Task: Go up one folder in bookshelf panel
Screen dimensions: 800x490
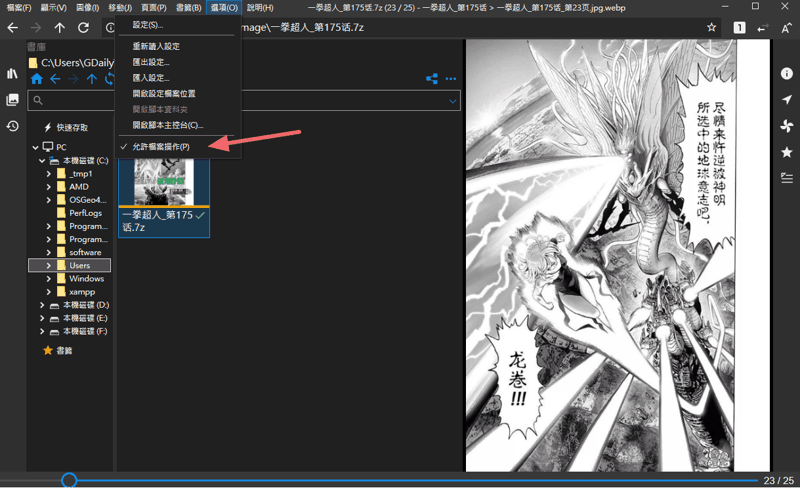Action: (x=92, y=79)
